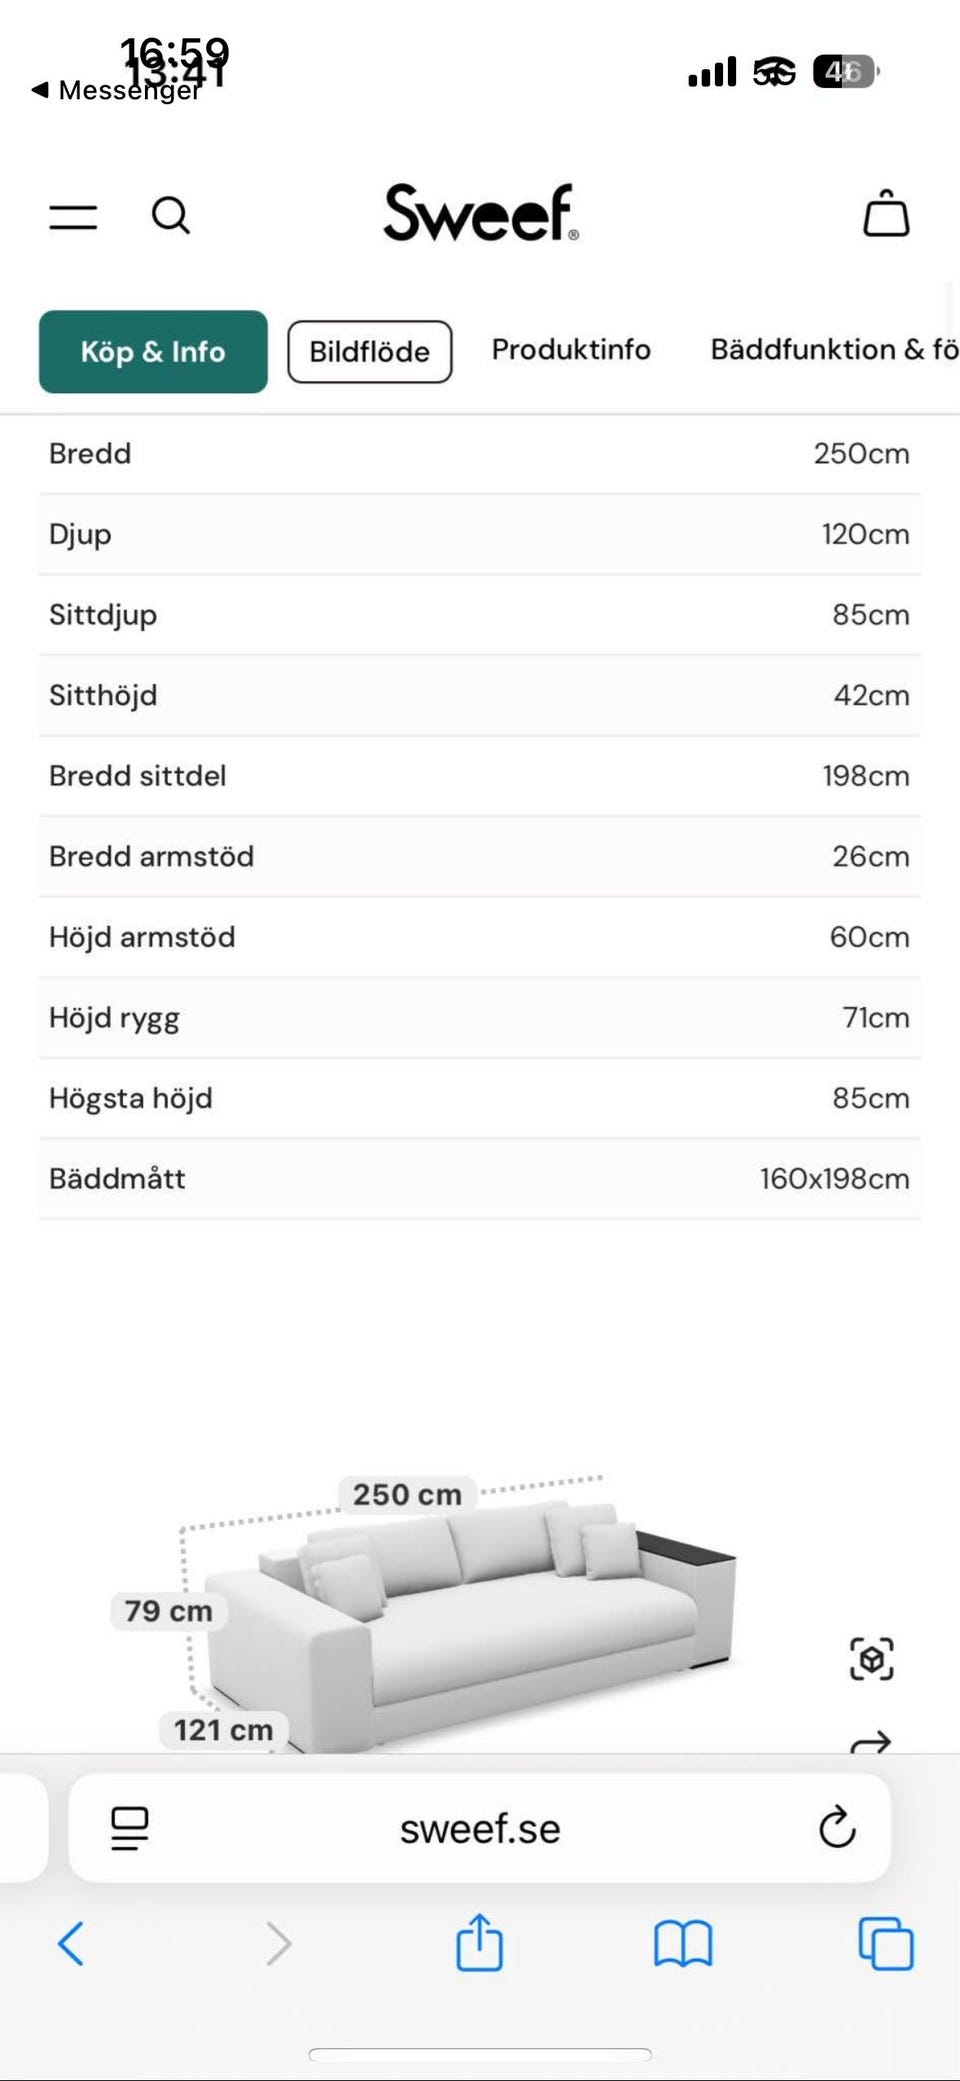Tap the Safari share icon
Screen dimensions: 960x2081
tap(479, 1943)
